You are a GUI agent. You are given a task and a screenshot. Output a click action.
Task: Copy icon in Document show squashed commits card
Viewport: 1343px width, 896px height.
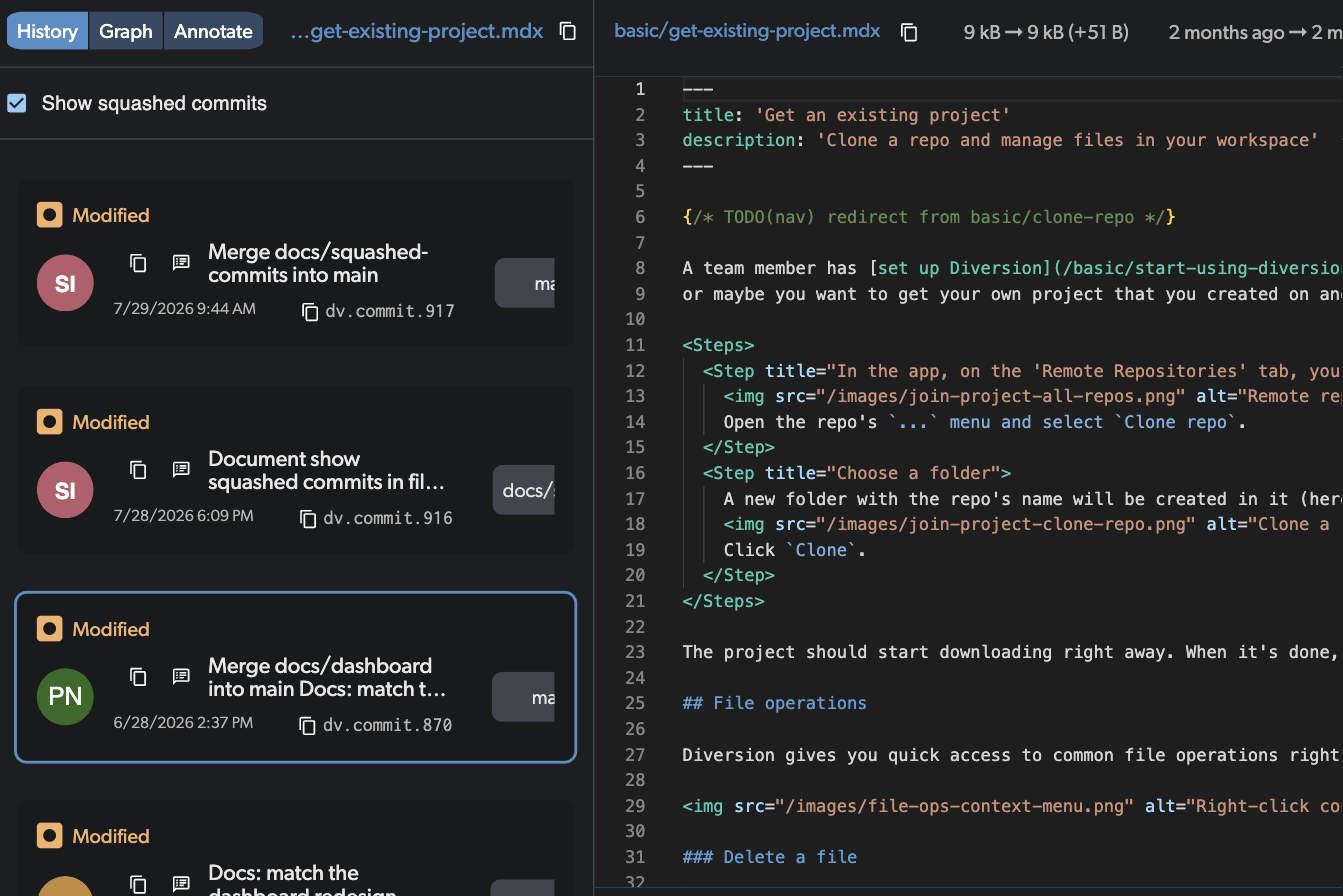click(x=139, y=470)
